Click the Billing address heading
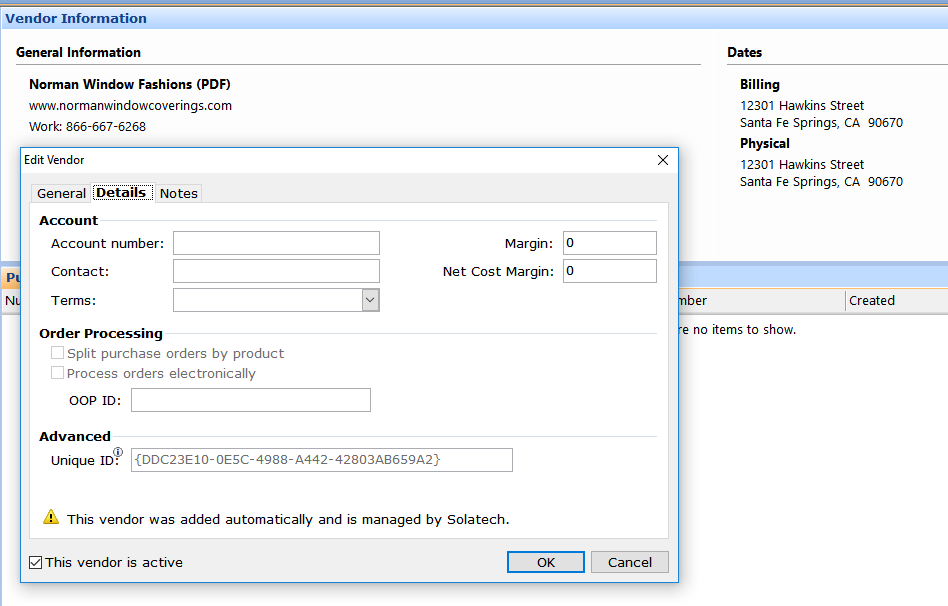The height and width of the screenshot is (606, 948). pyautogui.click(x=759, y=85)
